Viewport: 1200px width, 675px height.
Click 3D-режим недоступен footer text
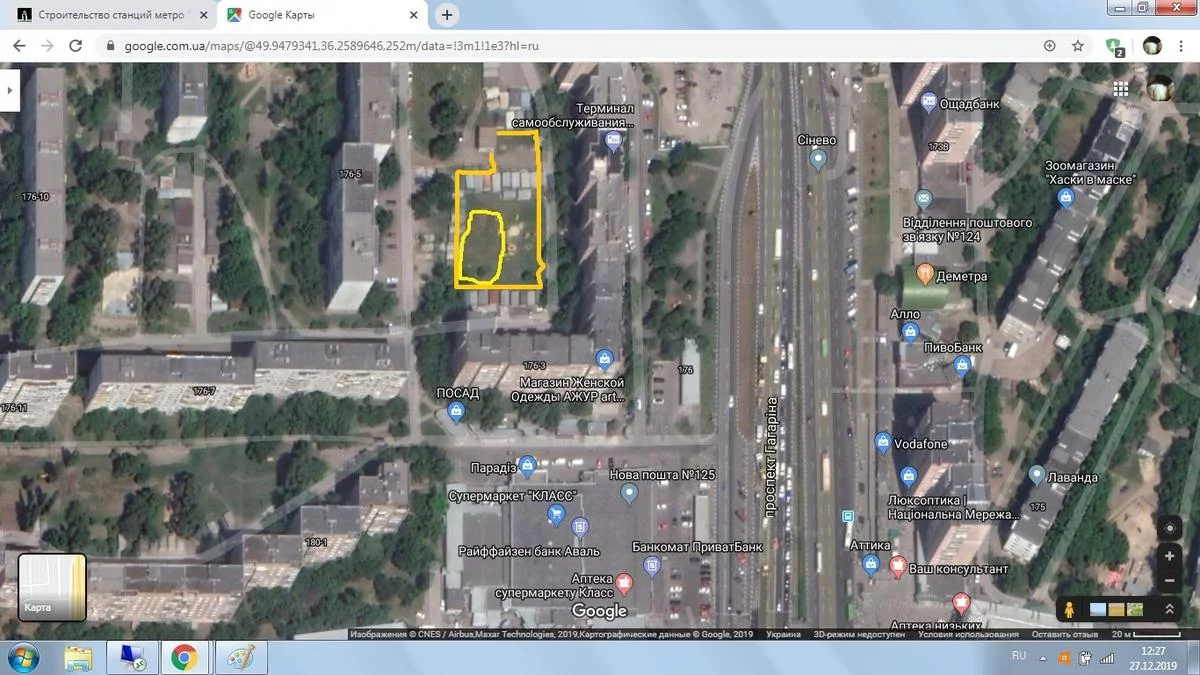pos(859,634)
